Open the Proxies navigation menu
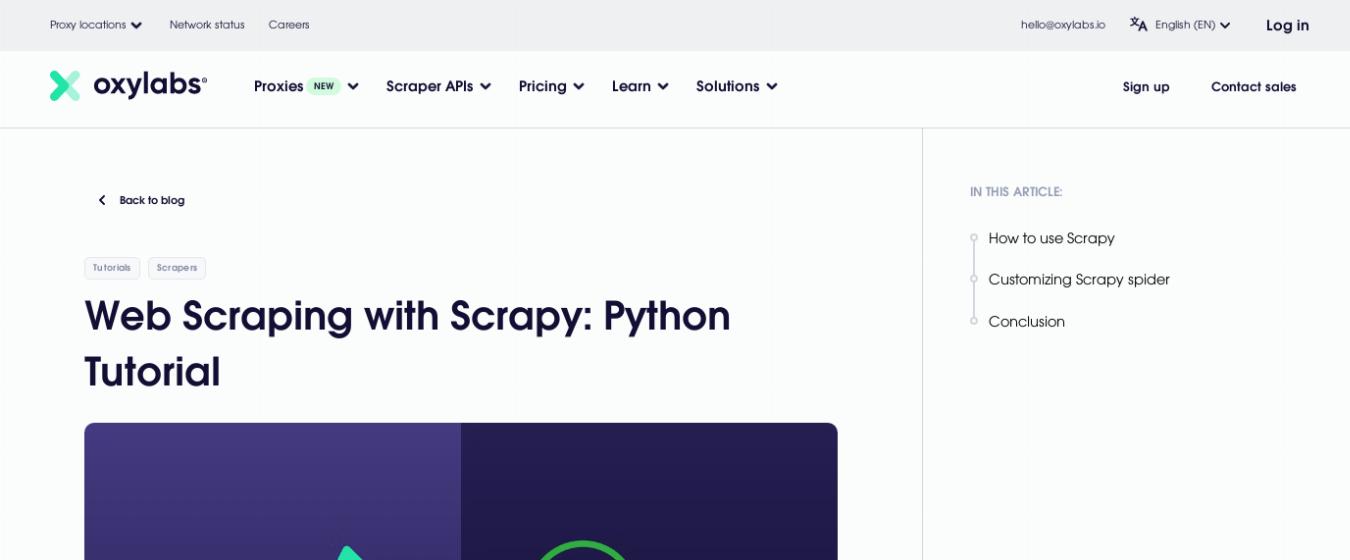This screenshot has width=1350, height=560. [306, 86]
